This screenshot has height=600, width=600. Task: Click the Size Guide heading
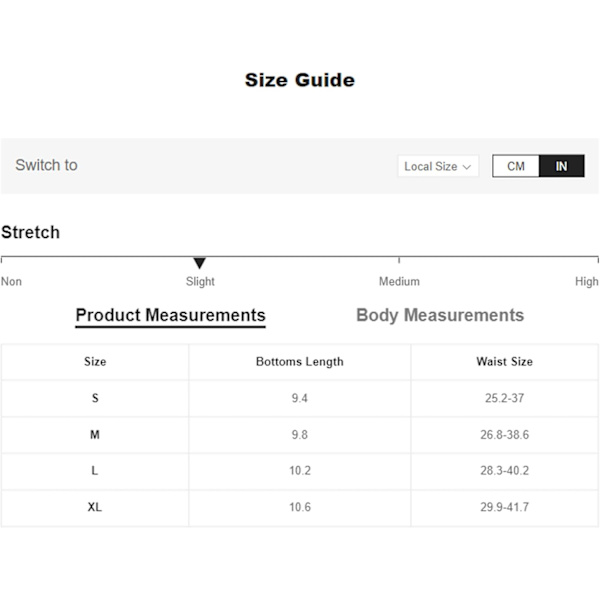point(300,80)
